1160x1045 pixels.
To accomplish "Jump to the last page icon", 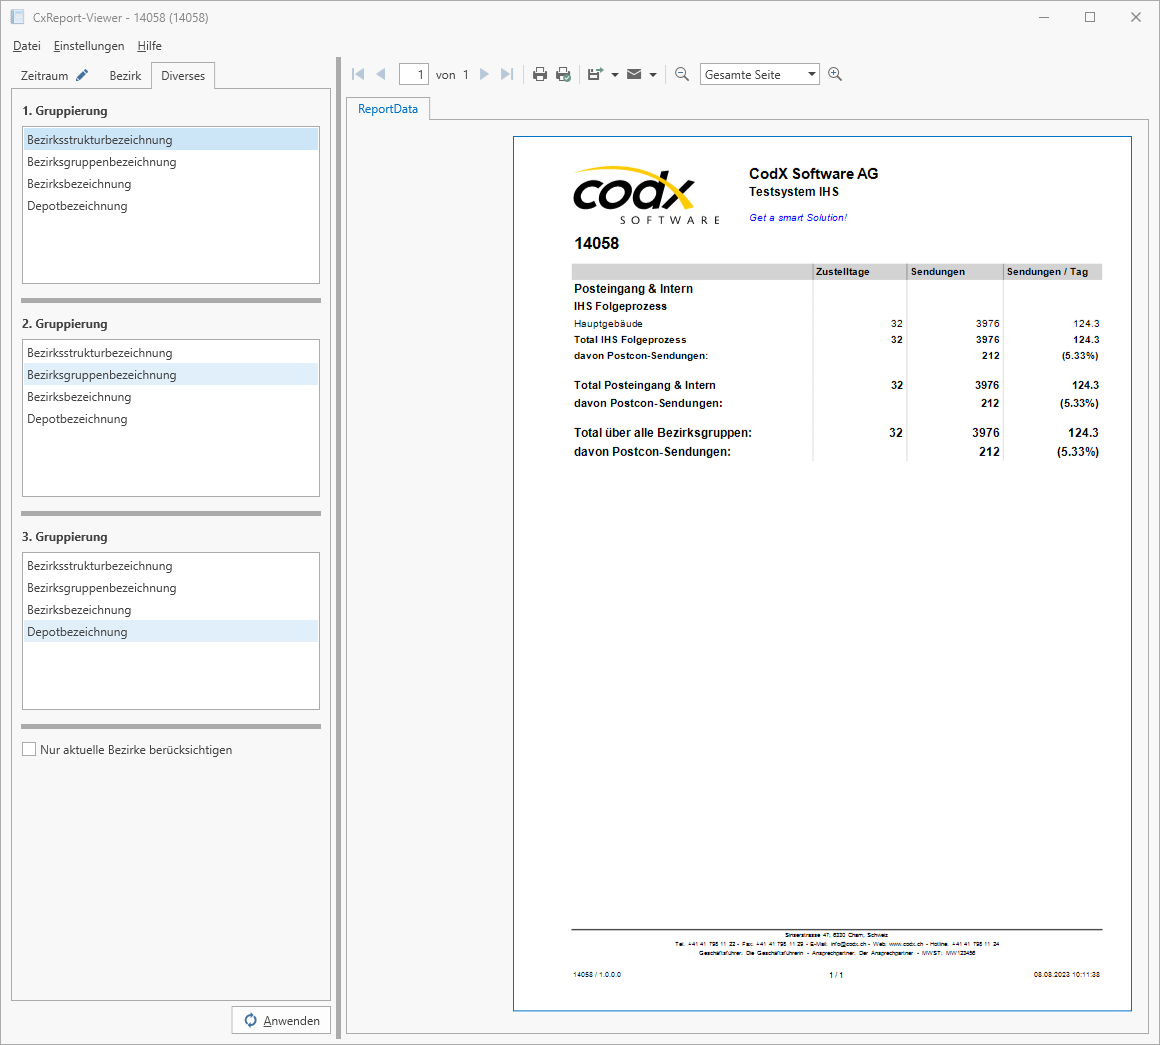I will [507, 73].
